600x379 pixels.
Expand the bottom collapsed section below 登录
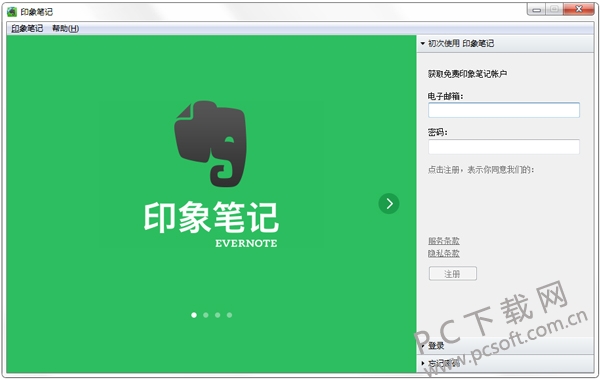click(505, 363)
